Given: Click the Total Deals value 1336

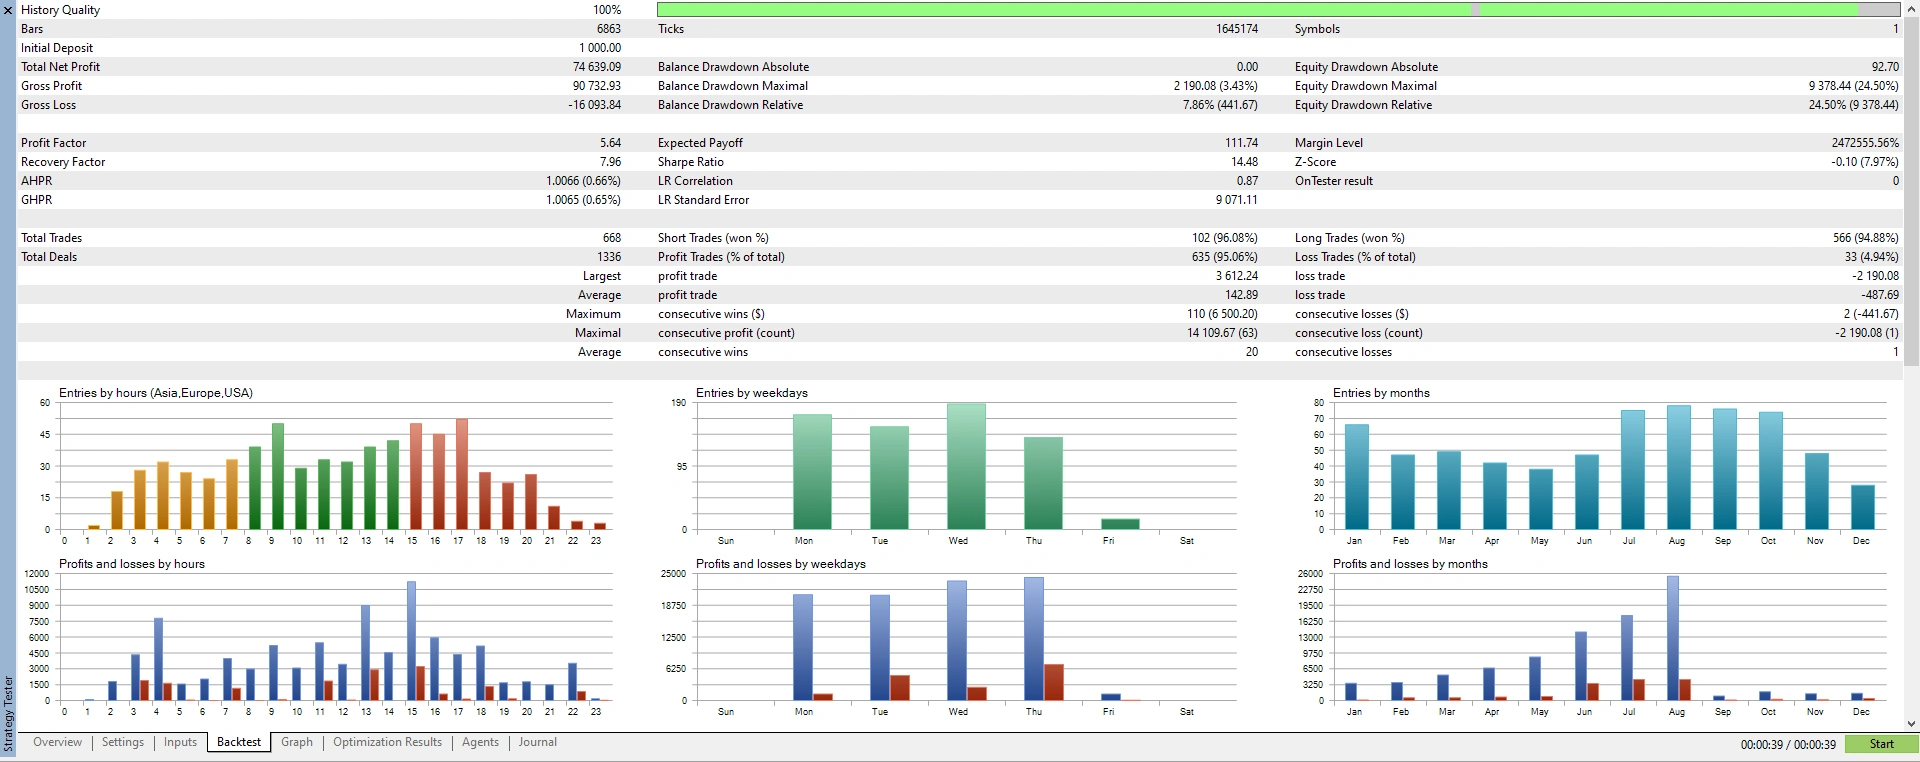Looking at the screenshot, I should coord(609,257).
